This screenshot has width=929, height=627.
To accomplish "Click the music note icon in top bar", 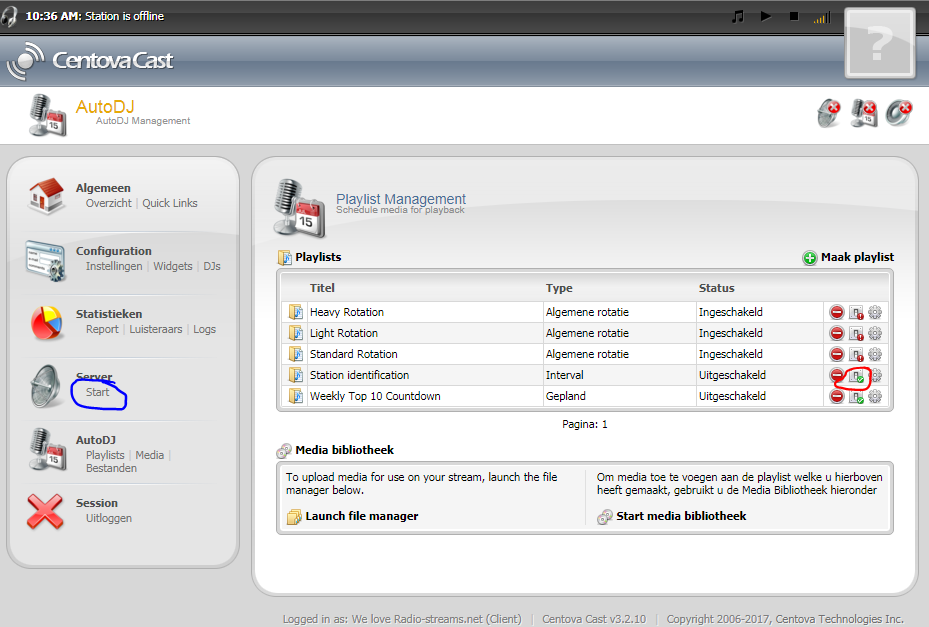I will pyautogui.click(x=738, y=16).
